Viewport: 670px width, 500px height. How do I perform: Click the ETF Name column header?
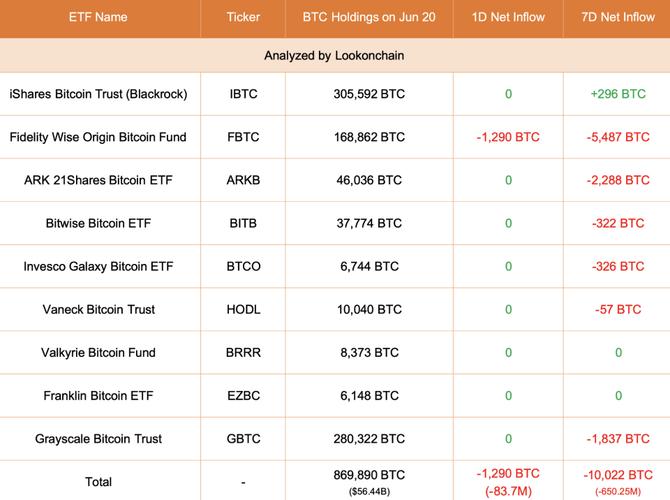98,18
